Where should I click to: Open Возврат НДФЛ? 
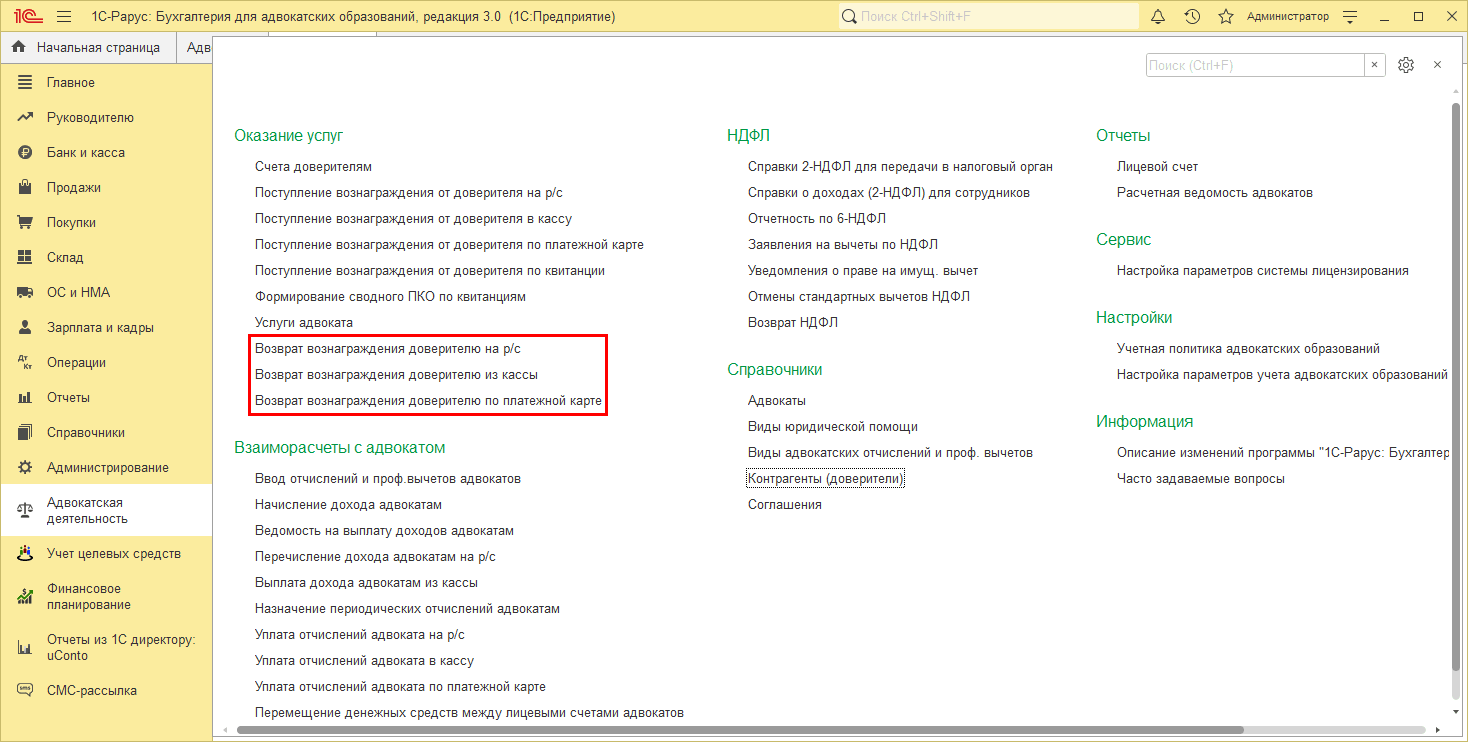click(x=793, y=322)
